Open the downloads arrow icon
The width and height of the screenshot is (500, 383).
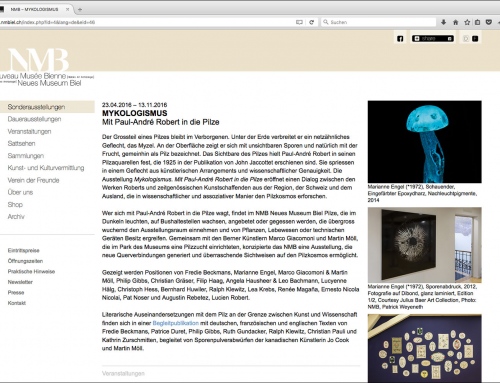click(443, 22)
